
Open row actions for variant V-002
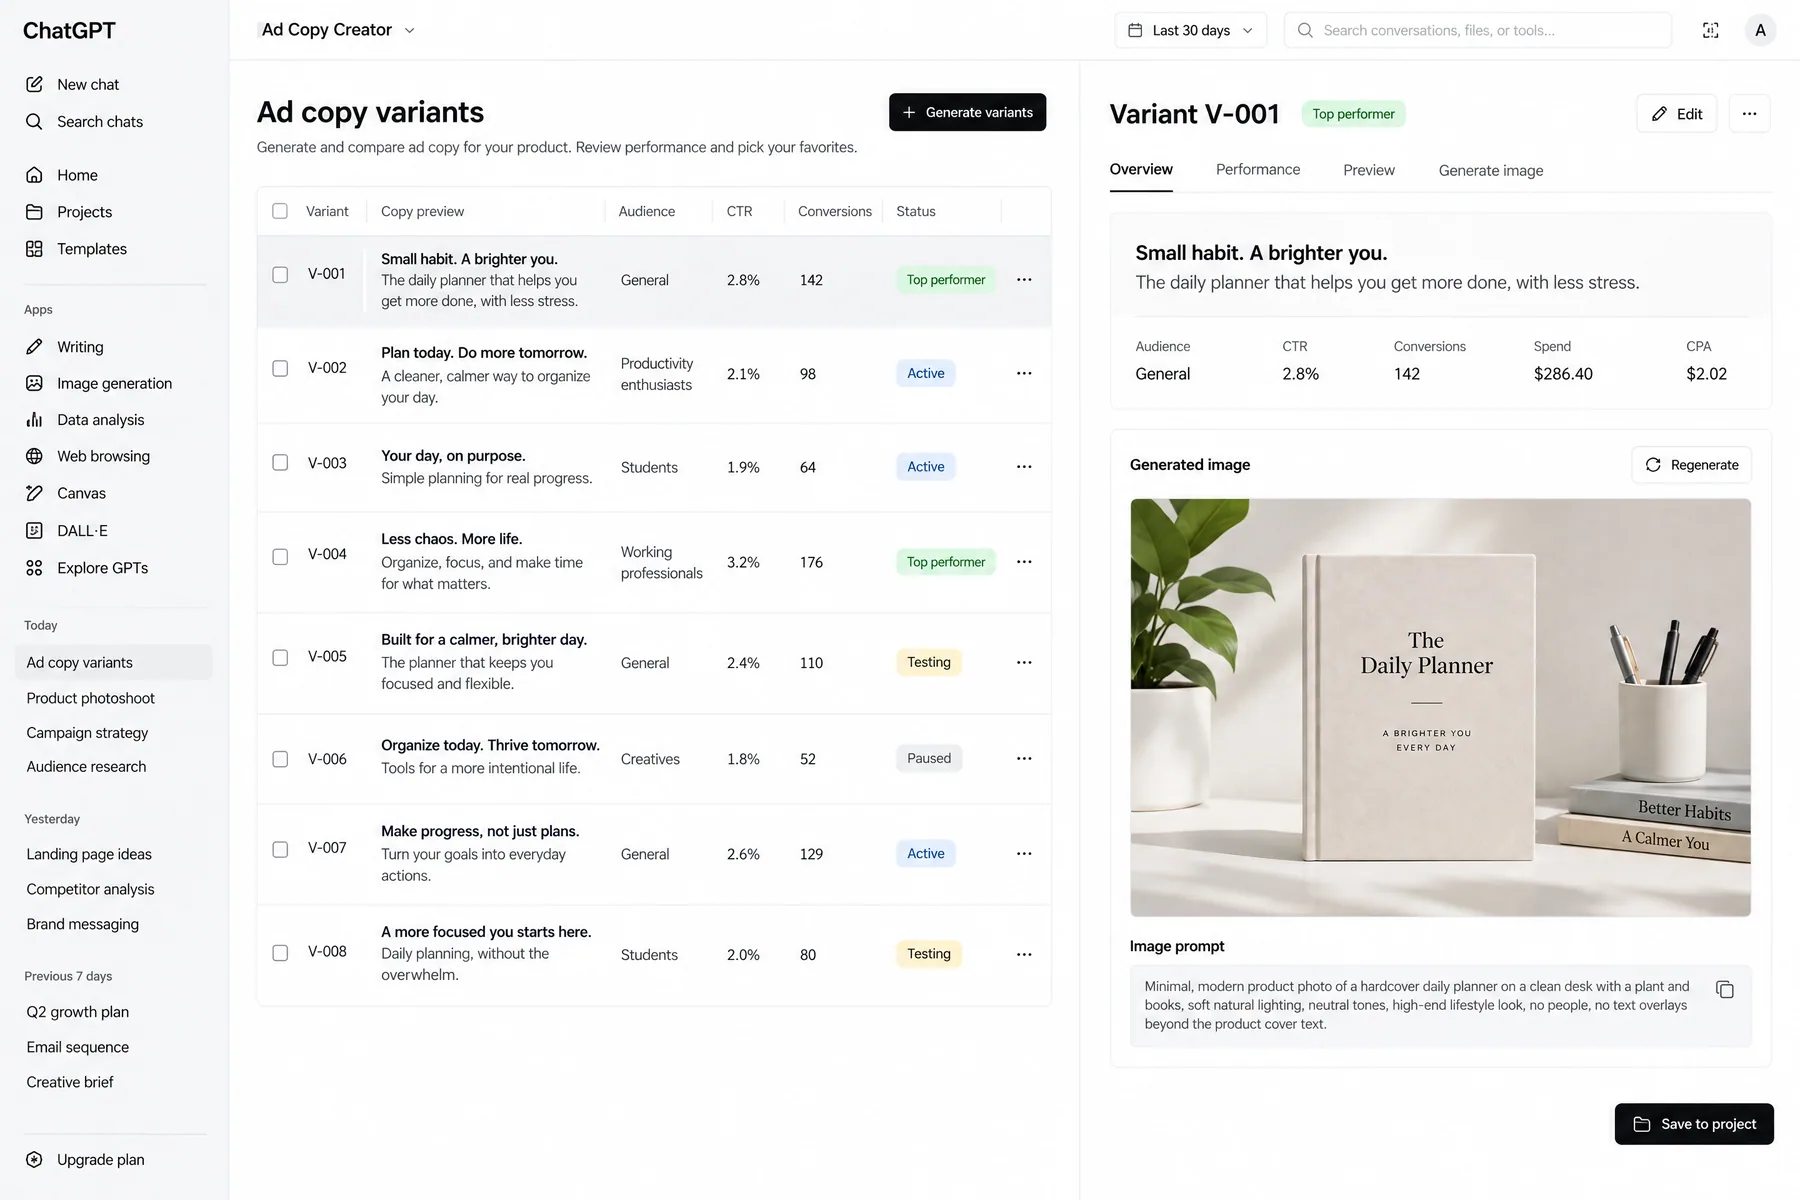1024,373
